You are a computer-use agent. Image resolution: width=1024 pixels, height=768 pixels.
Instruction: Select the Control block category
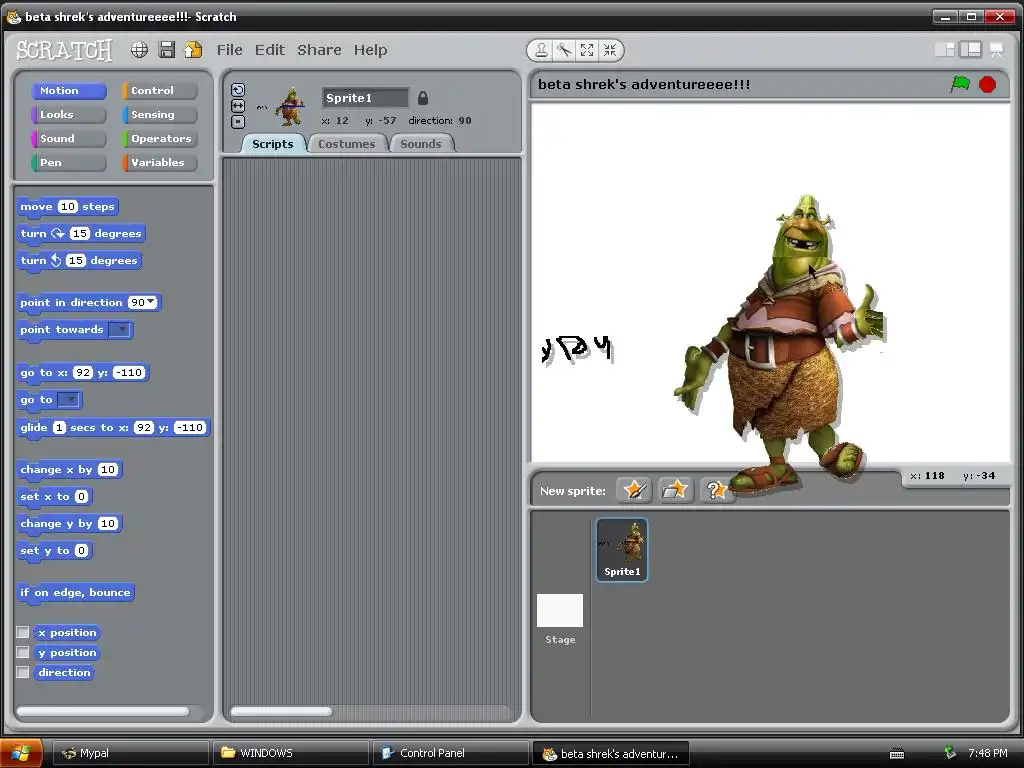point(159,90)
